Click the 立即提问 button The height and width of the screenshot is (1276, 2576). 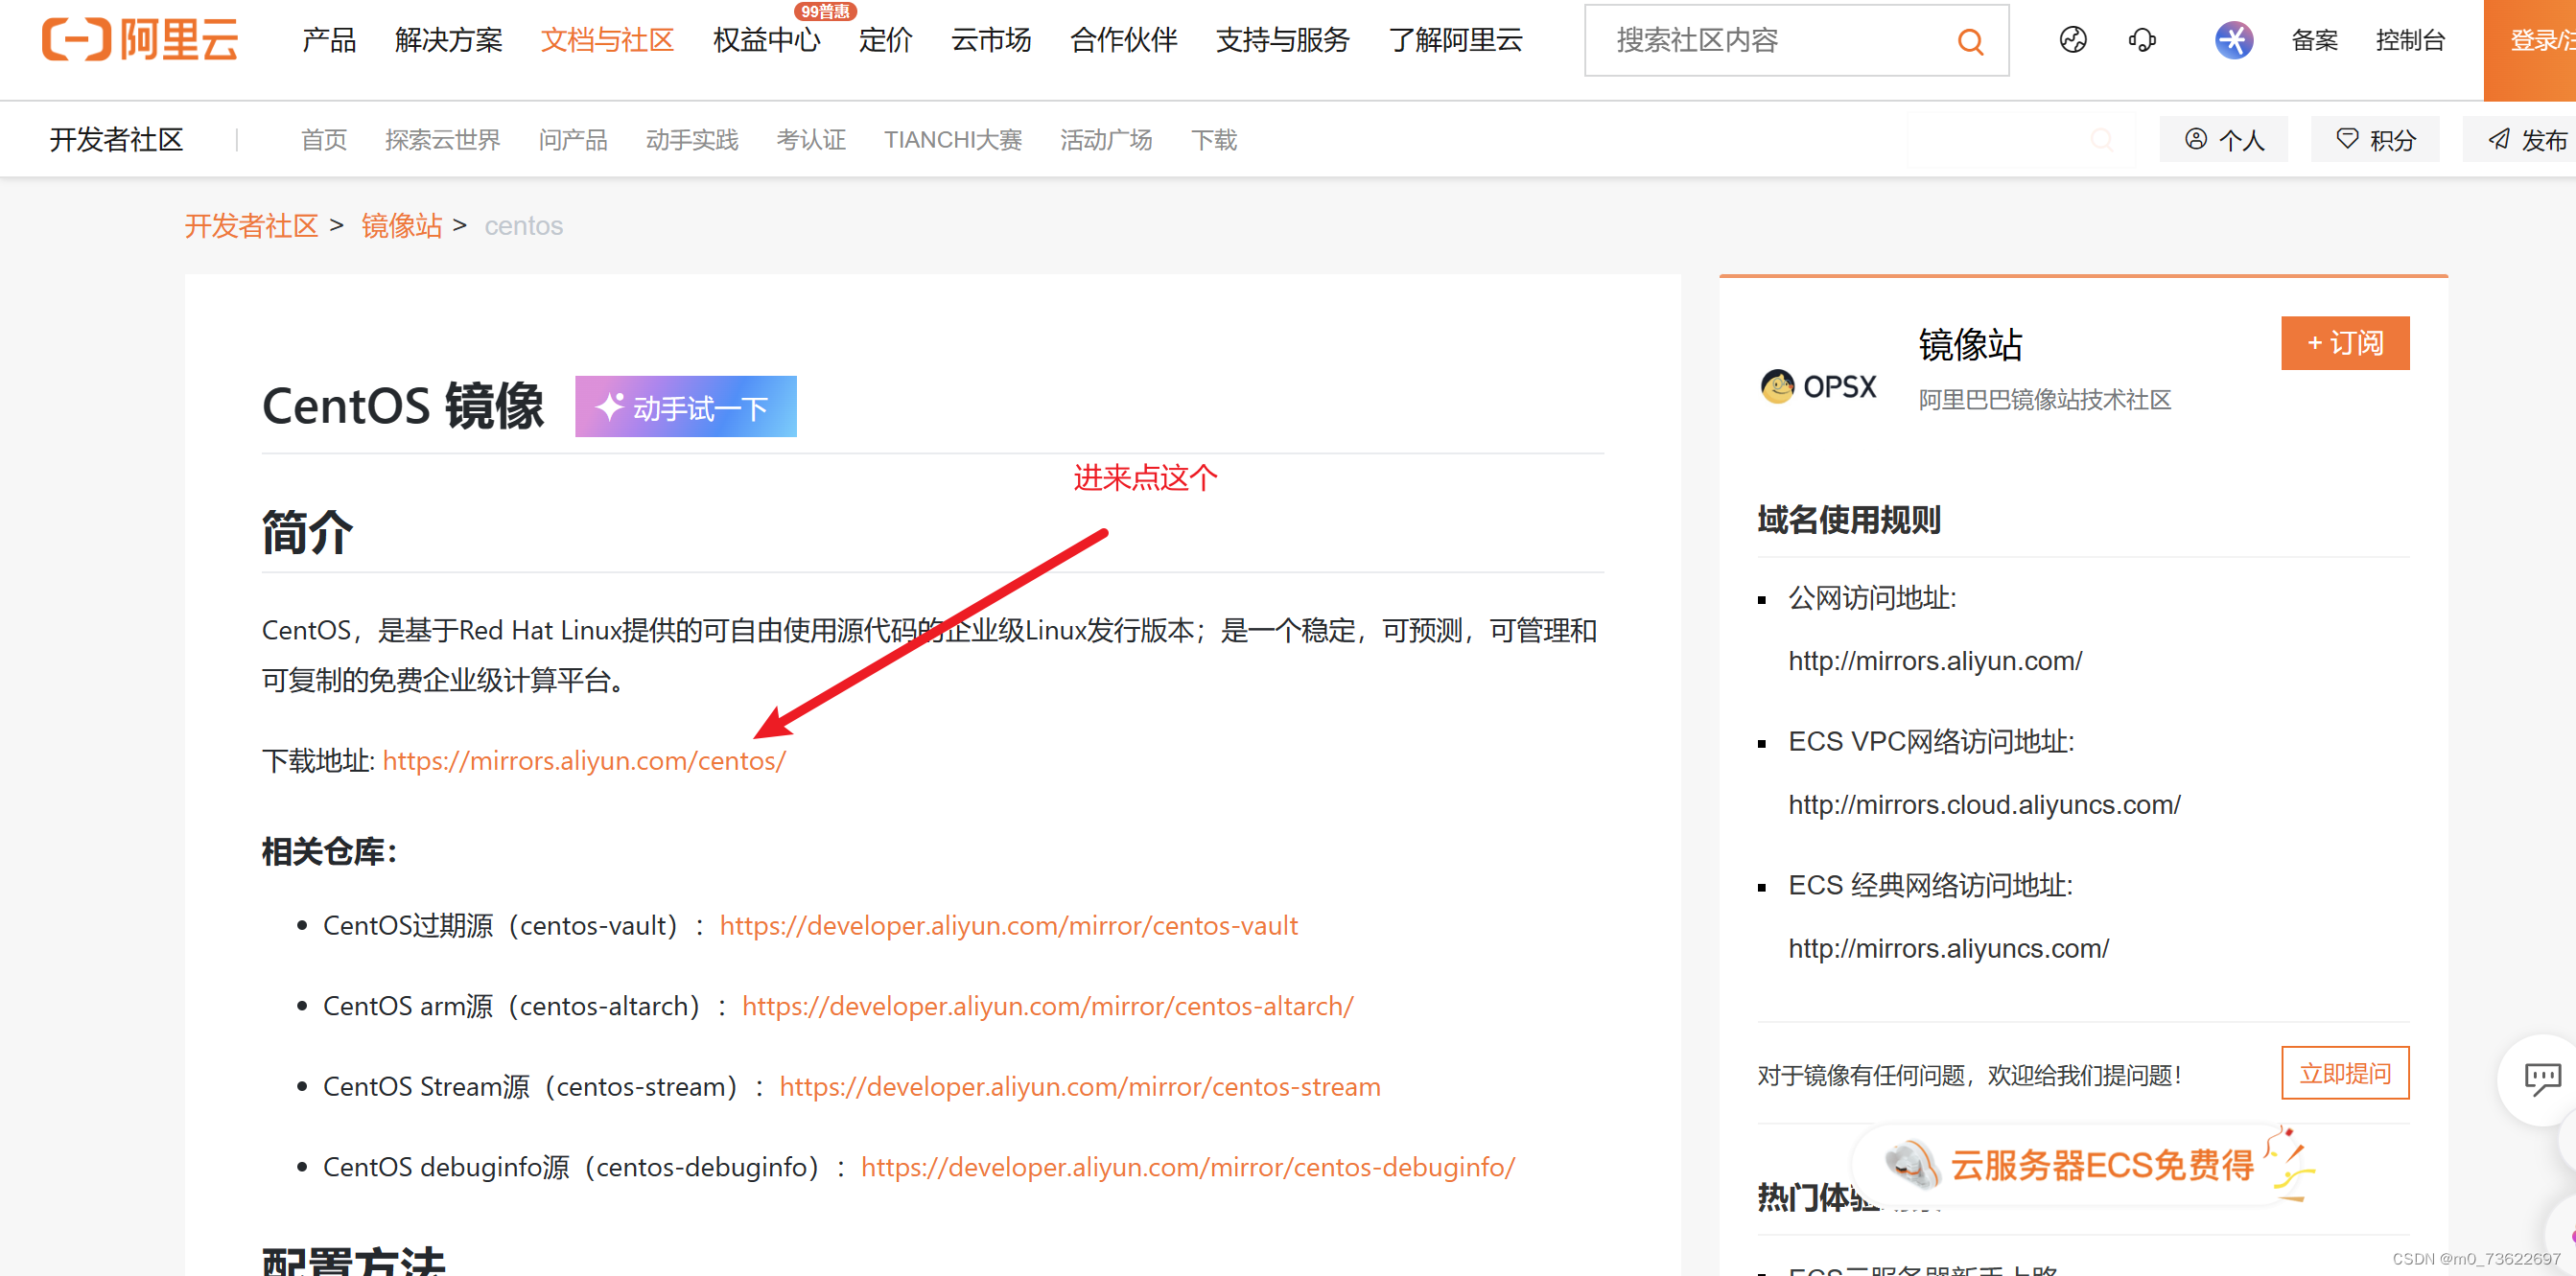point(2345,1073)
